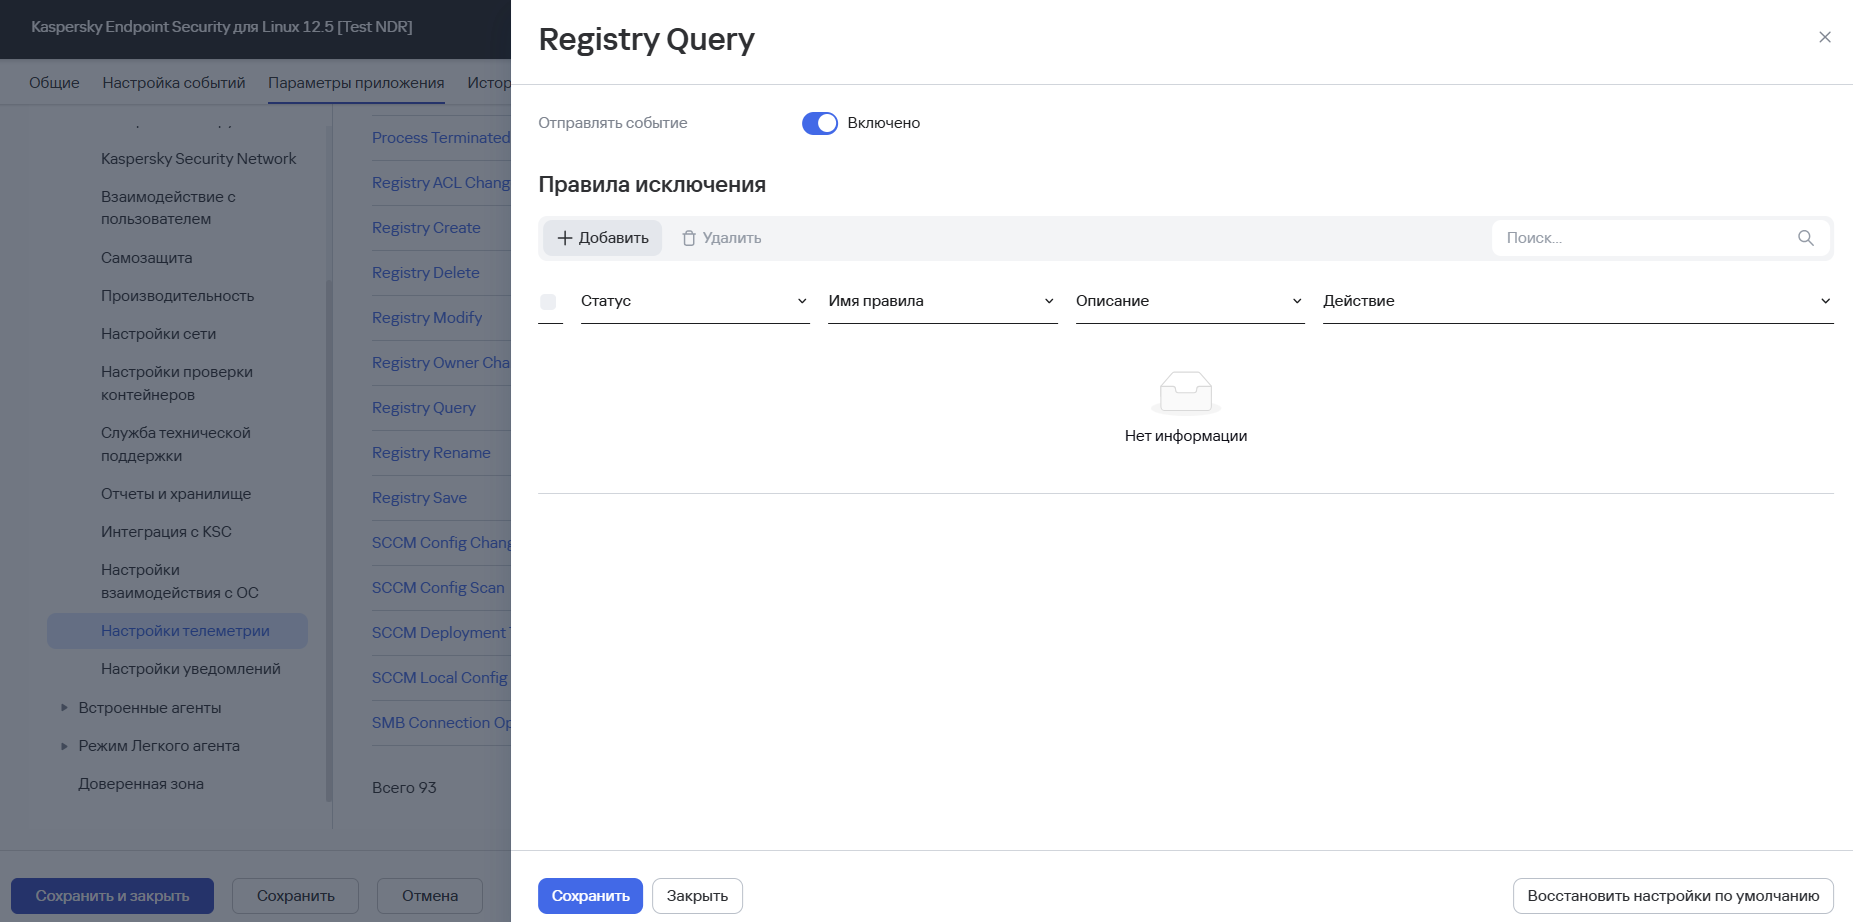
Task: Select Отчеты и хранилище in sidebar
Action: [x=176, y=494]
